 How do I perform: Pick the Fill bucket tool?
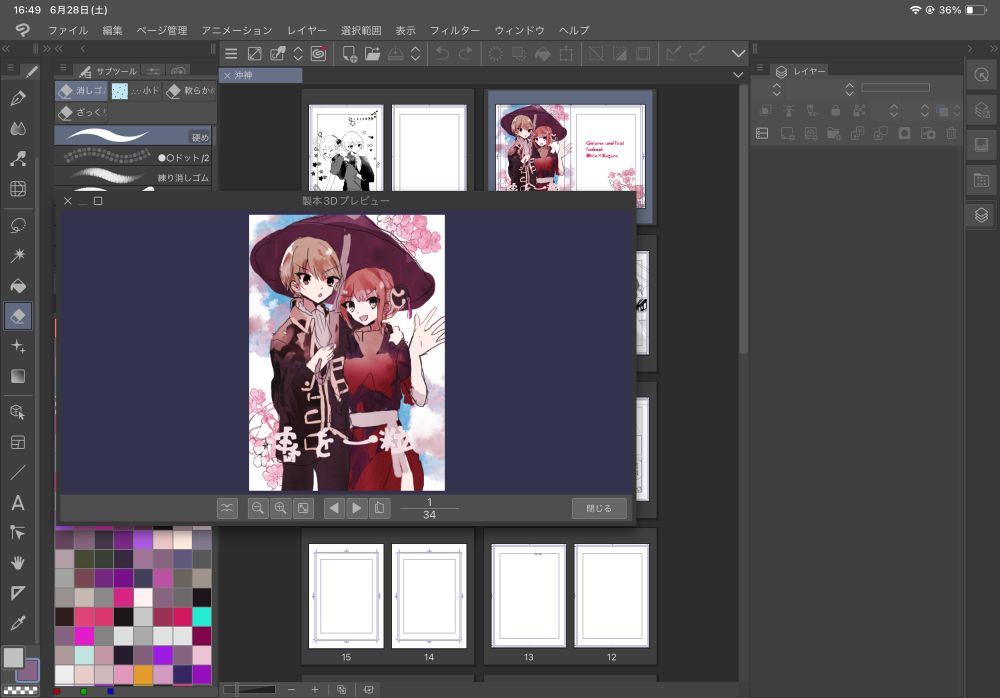coord(18,286)
